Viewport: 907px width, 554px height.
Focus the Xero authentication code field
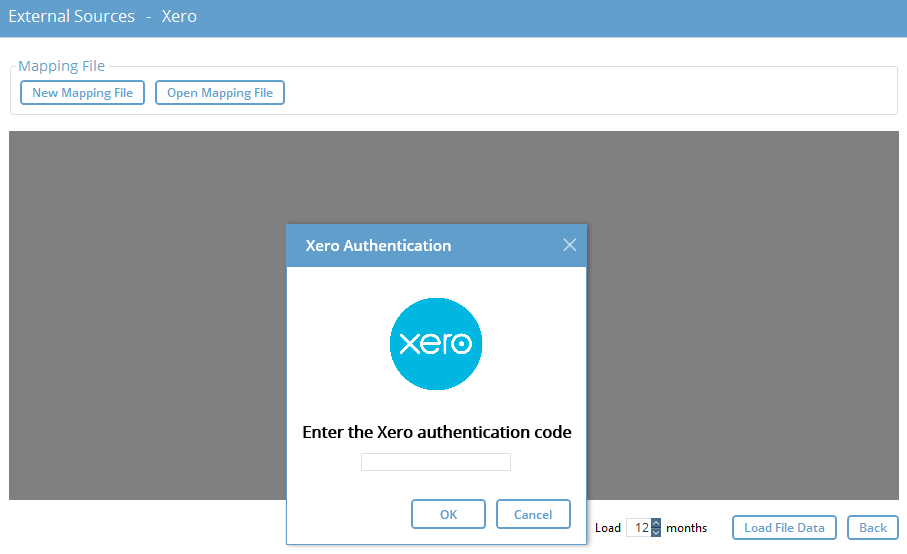click(x=436, y=462)
